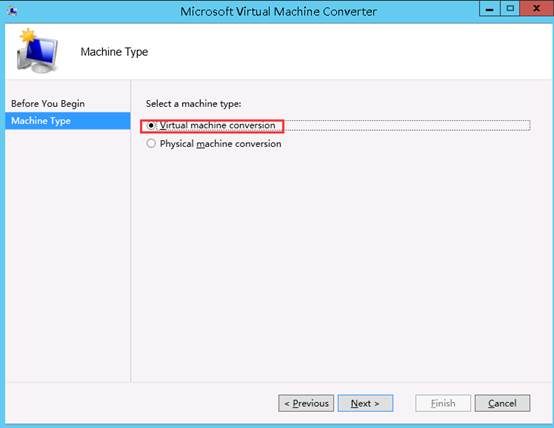Viewport: 554px width, 428px height.
Task: Click the Microsoft Virtual Machine Converter title
Action: click(x=278, y=11)
